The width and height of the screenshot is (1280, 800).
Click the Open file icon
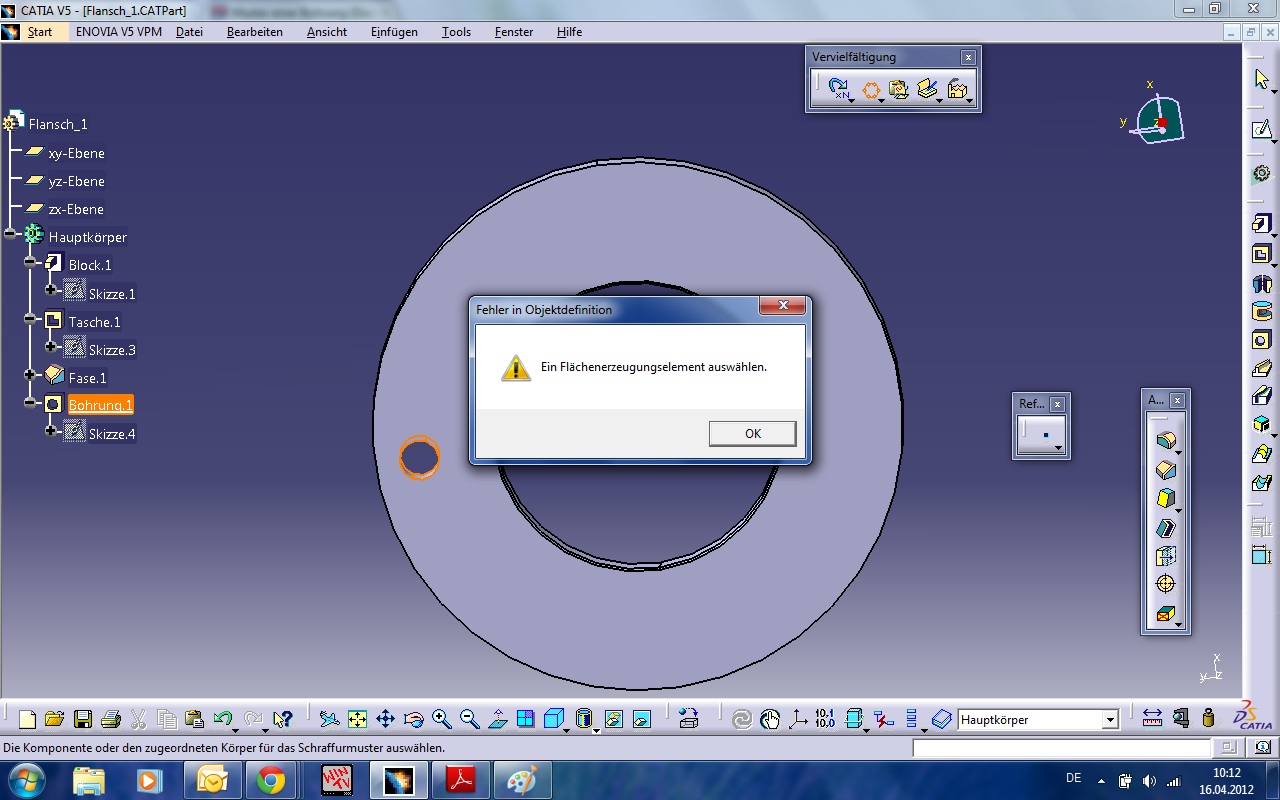[54, 719]
